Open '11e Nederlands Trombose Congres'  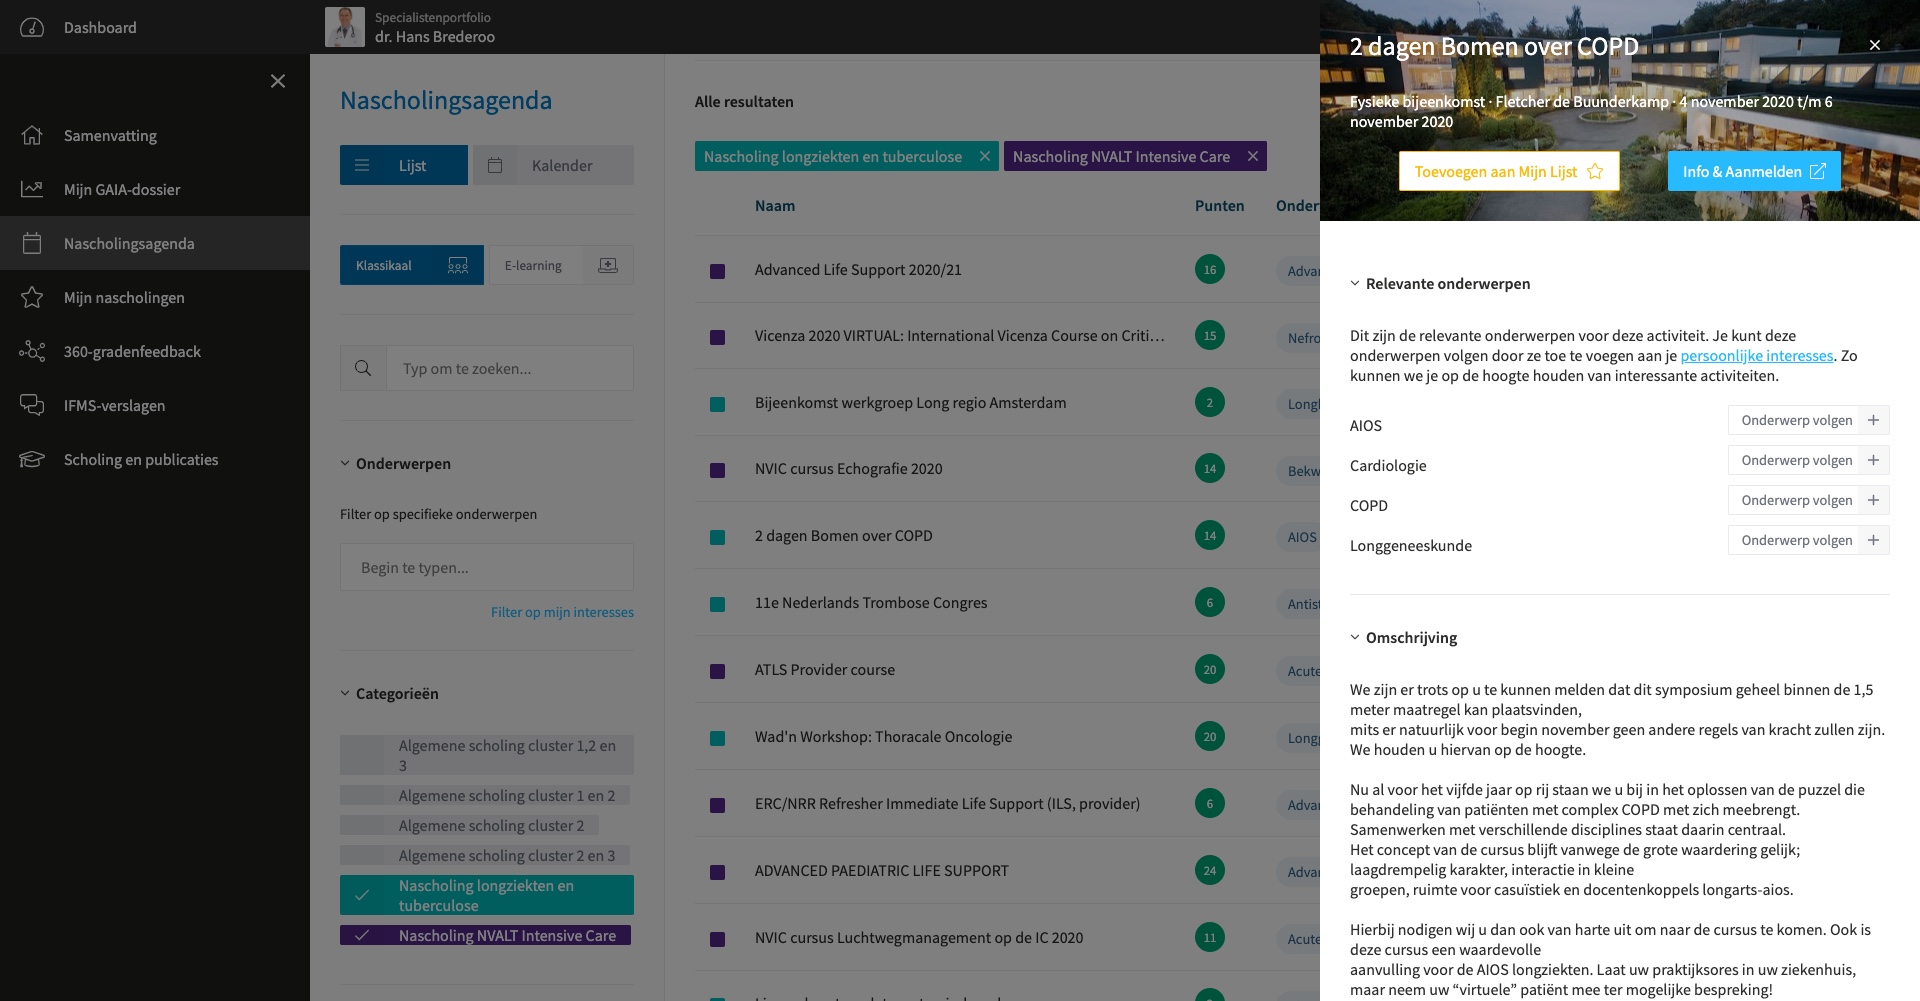pyautogui.click(x=871, y=602)
